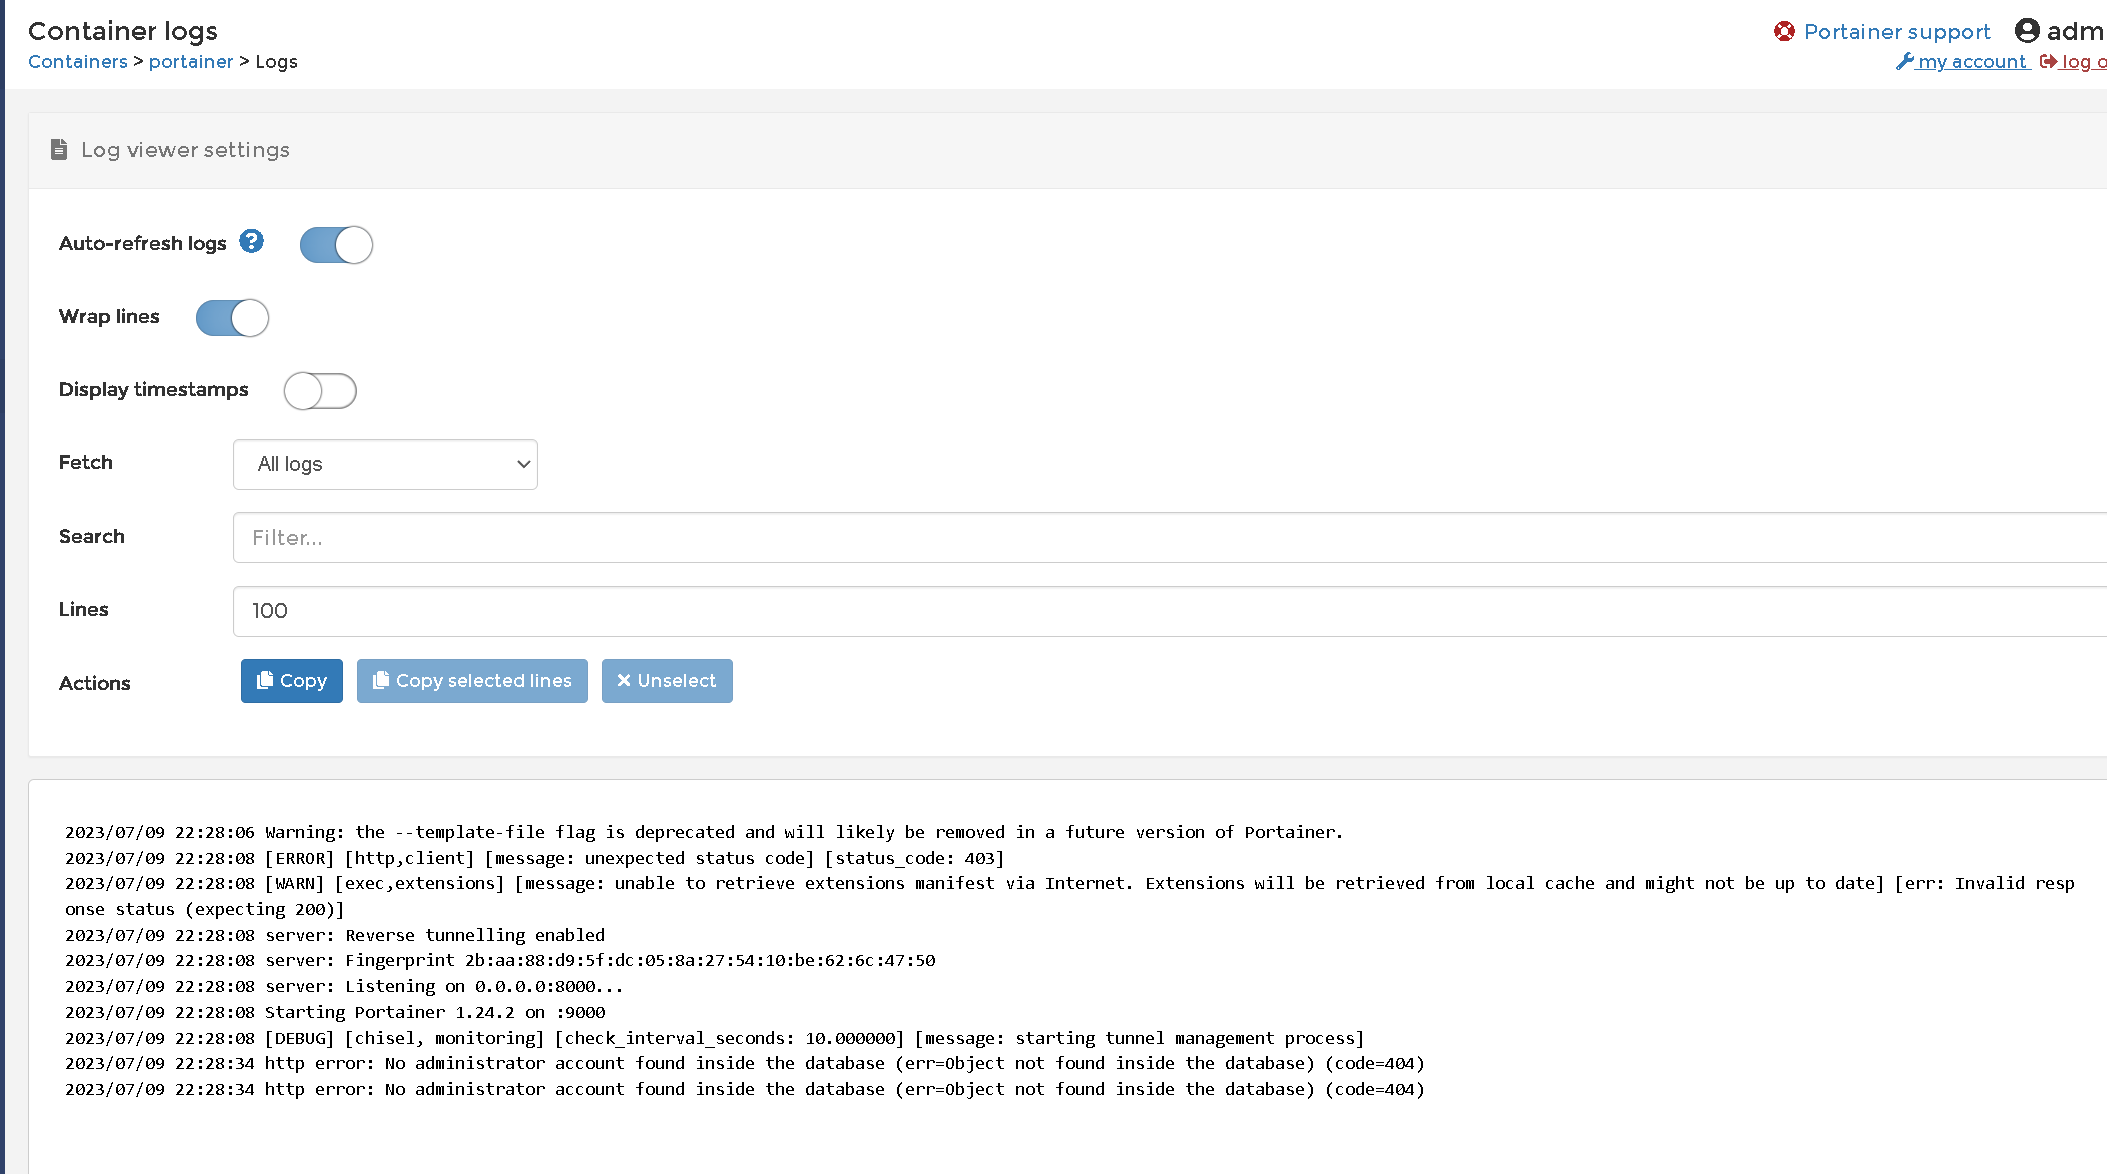Turn off Wrap lines switch
Screen dimensions: 2107x1174
[x=232, y=318]
